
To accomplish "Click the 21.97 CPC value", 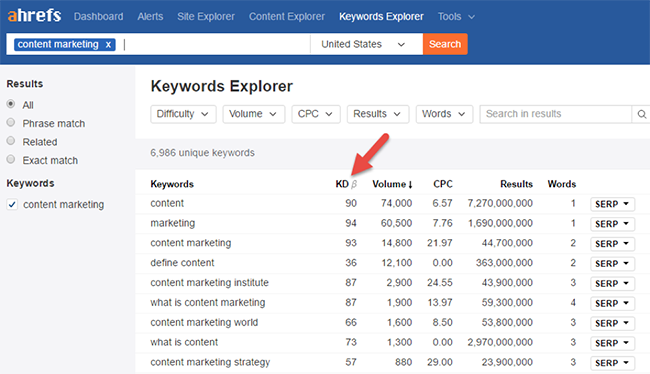I will pos(440,243).
